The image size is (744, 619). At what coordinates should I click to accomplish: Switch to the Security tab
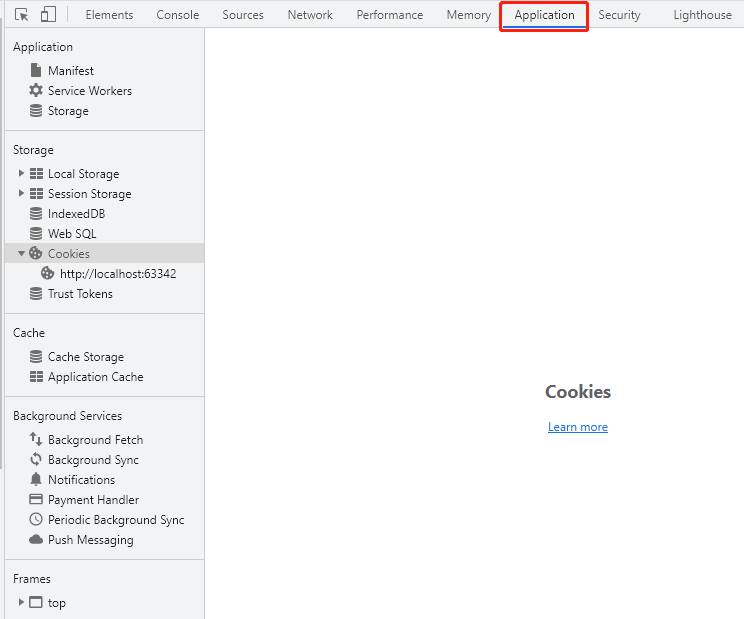point(619,15)
